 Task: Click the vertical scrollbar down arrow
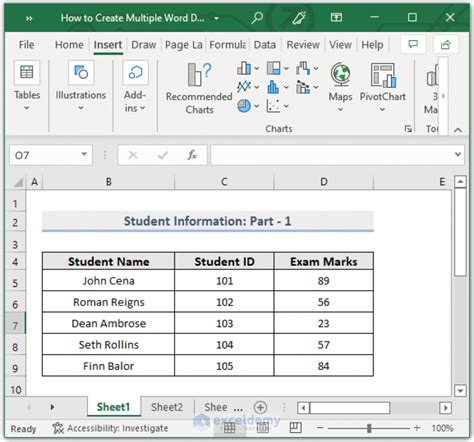click(460, 390)
